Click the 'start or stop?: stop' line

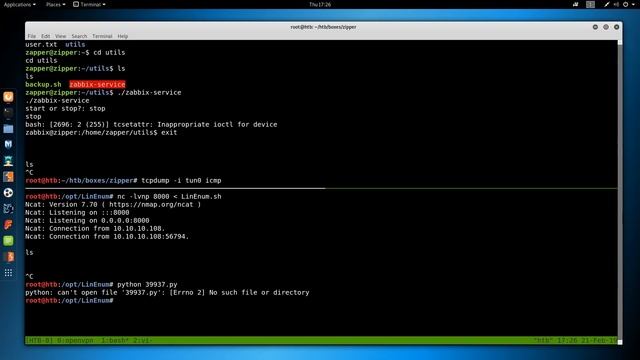[65, 109]
